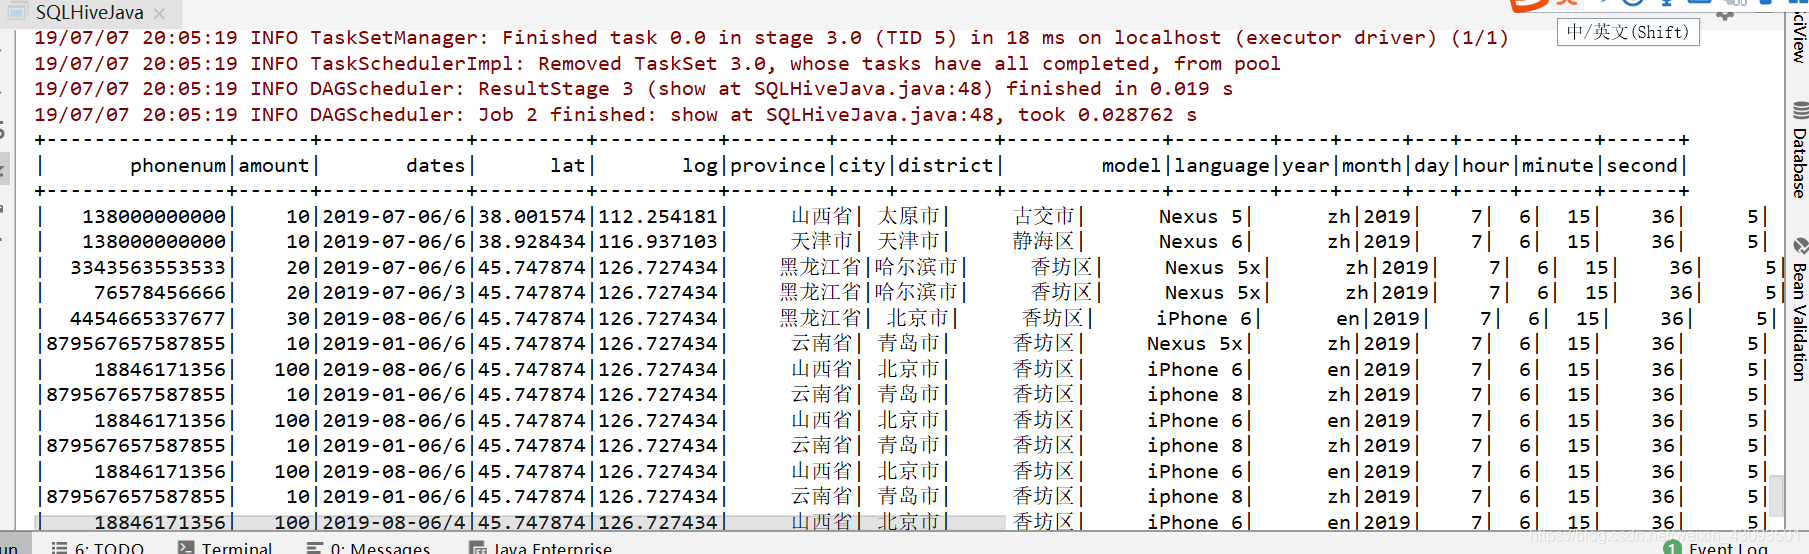1809x554 pixels.
Task: Open the Event Log notifications
Action: pos(1717,547)
